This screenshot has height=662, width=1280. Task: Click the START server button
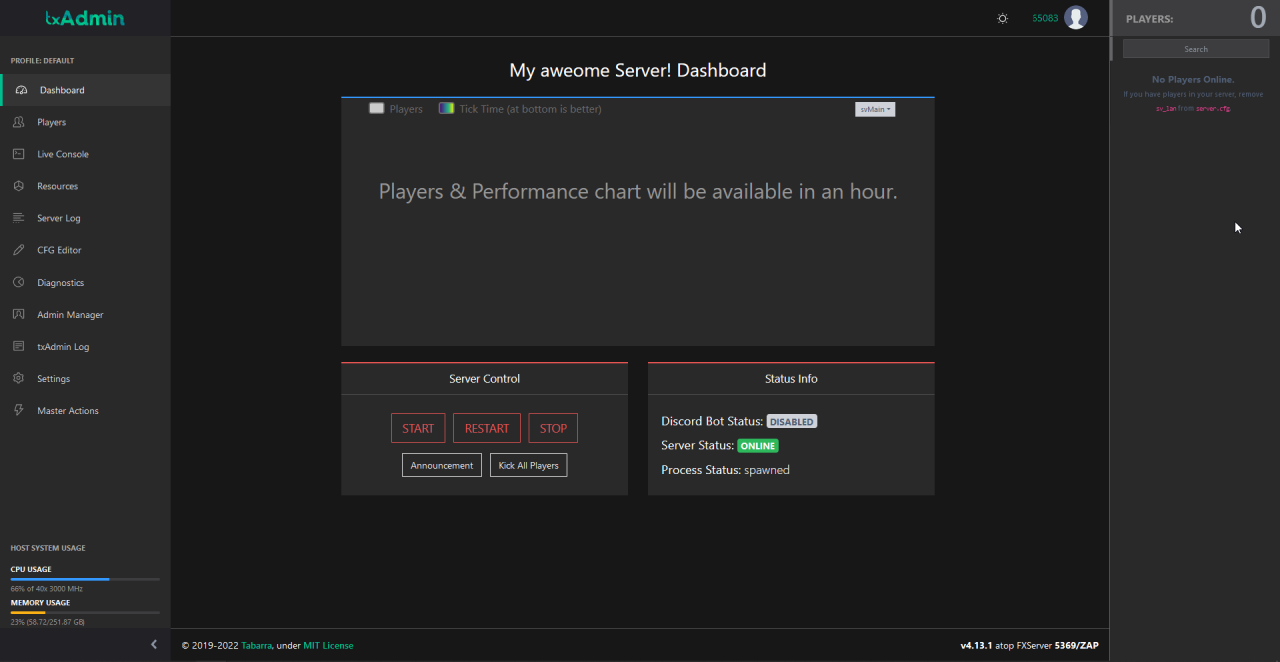pos(418,428)
